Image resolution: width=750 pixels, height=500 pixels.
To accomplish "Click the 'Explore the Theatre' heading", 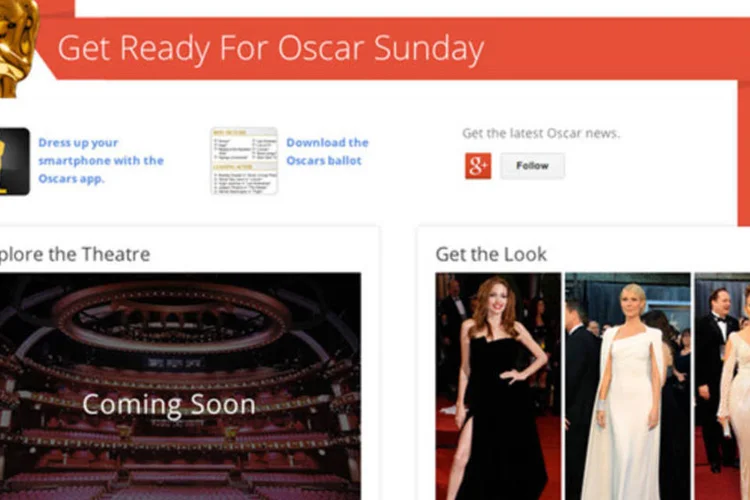I will pyautogui.click(x=75, y=254).
